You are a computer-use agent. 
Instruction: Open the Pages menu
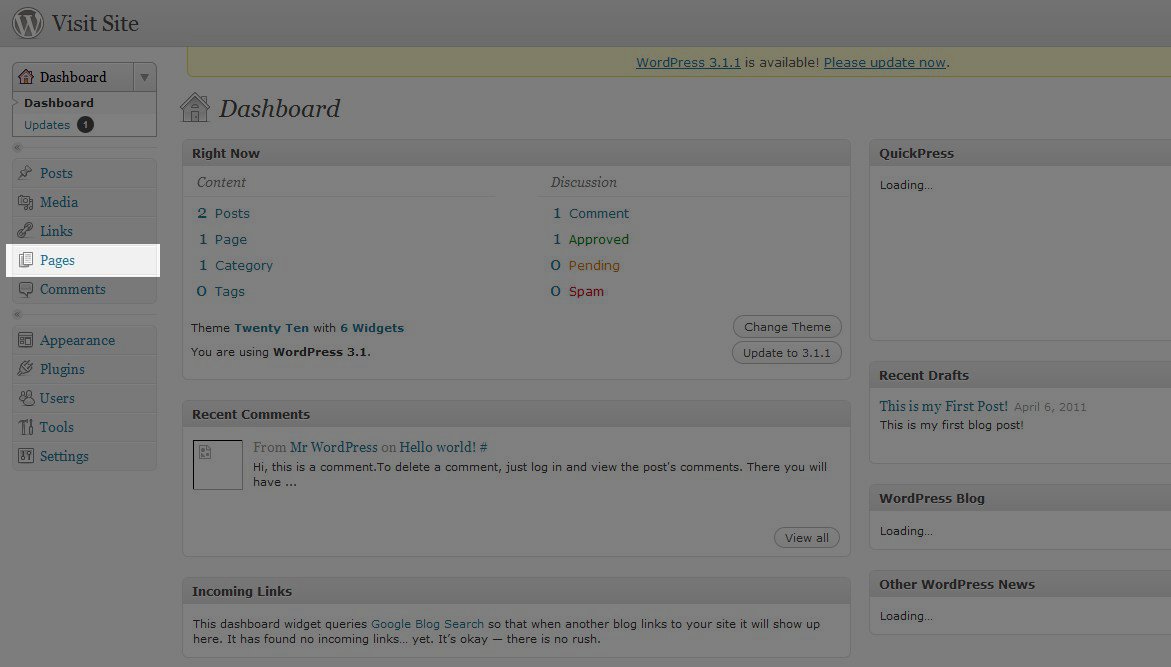coord(58,260)
